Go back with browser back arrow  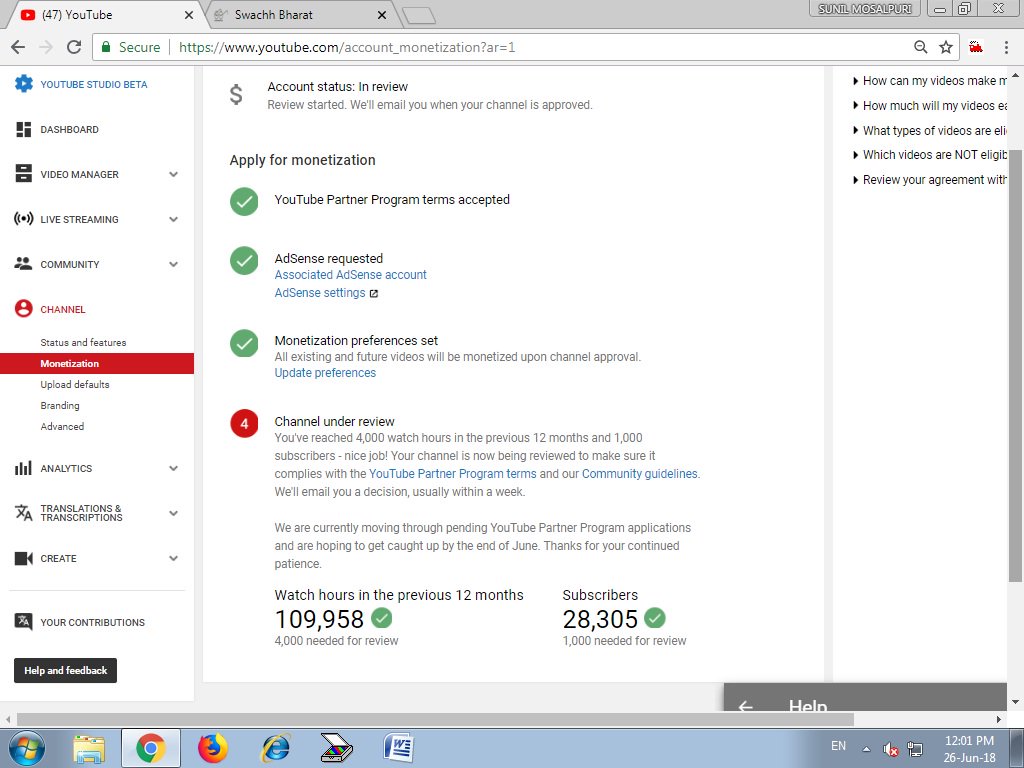pos(18,47)
